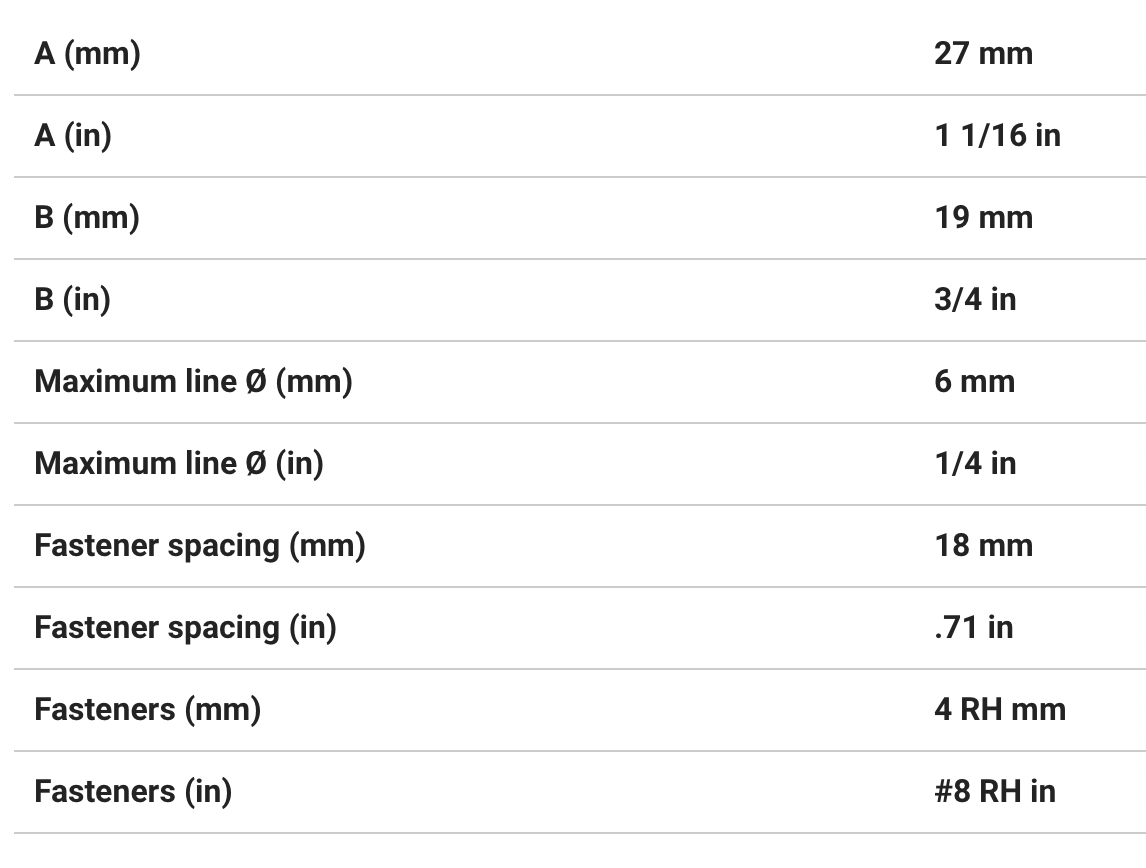Select the 18 mm spacing value

[983, 545]
